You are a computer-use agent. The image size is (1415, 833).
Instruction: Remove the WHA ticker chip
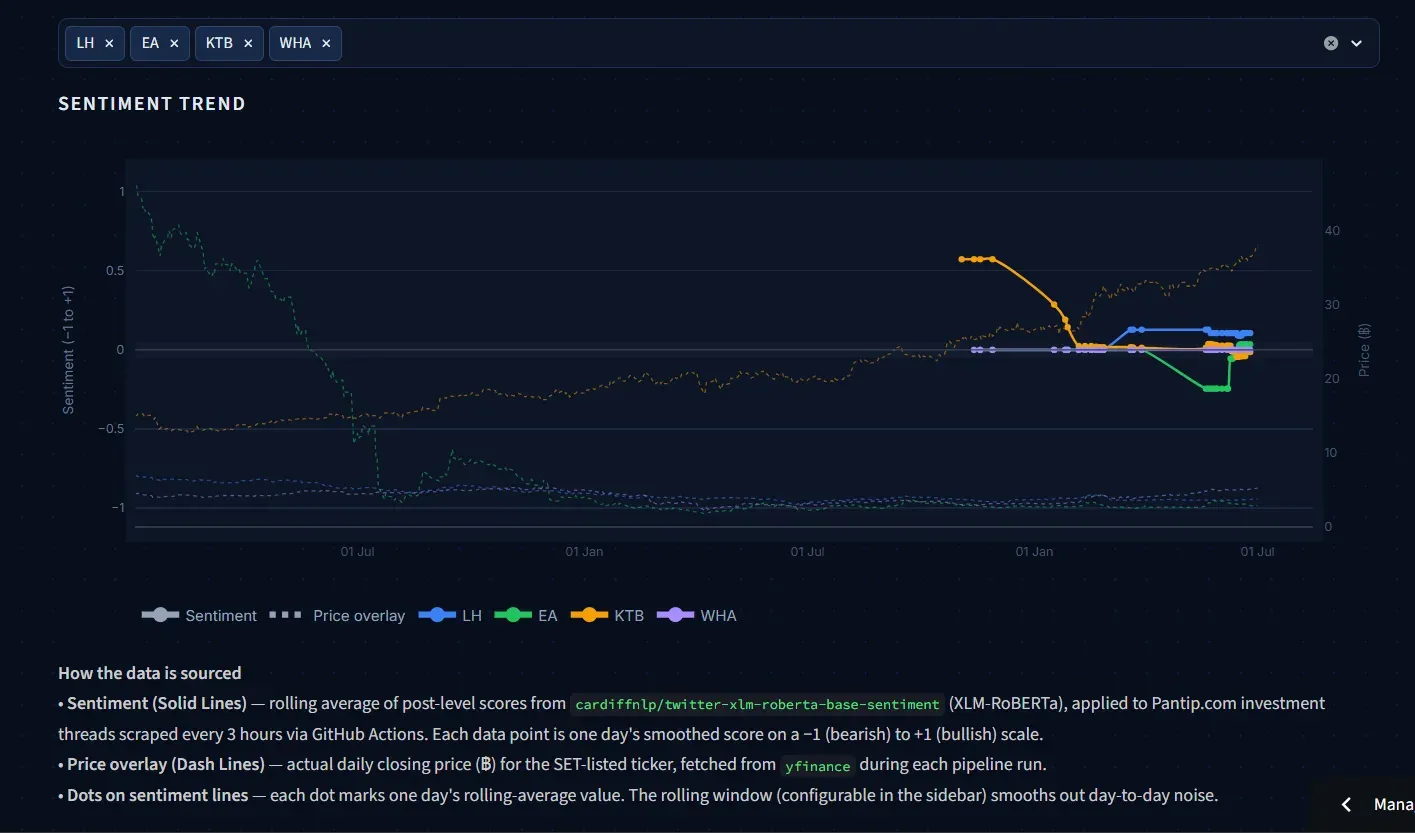[x=326, y=44]
